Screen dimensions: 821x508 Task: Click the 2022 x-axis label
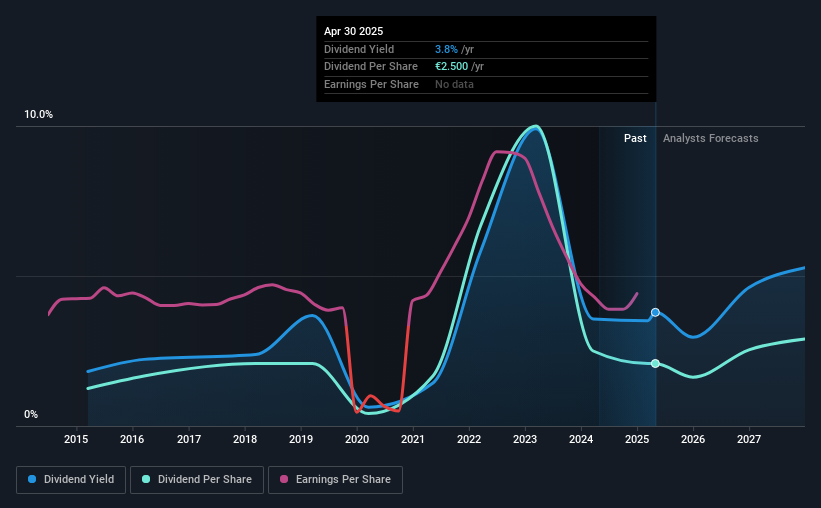pos(469,439)
